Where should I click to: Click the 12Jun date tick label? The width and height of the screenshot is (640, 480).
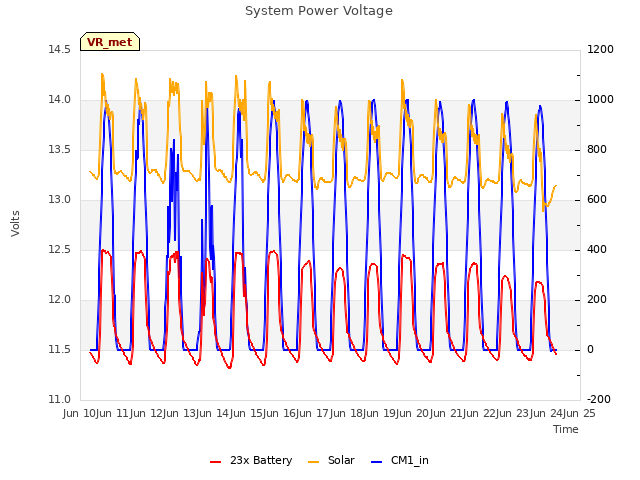click(x=164, y=413)
